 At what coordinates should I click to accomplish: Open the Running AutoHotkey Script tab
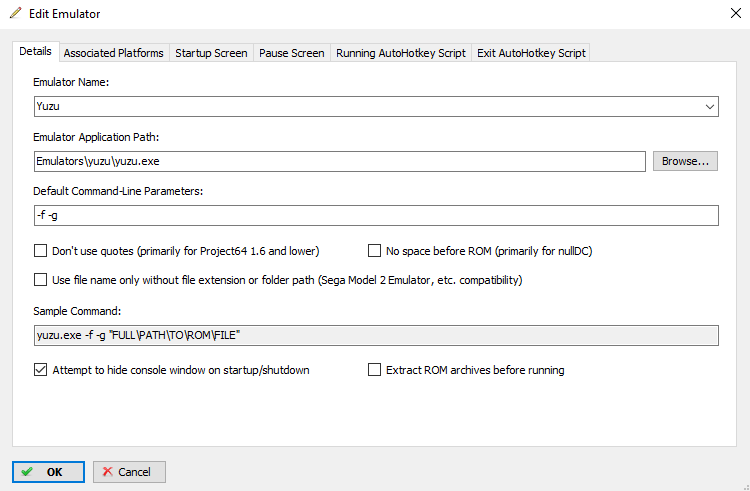401,53
